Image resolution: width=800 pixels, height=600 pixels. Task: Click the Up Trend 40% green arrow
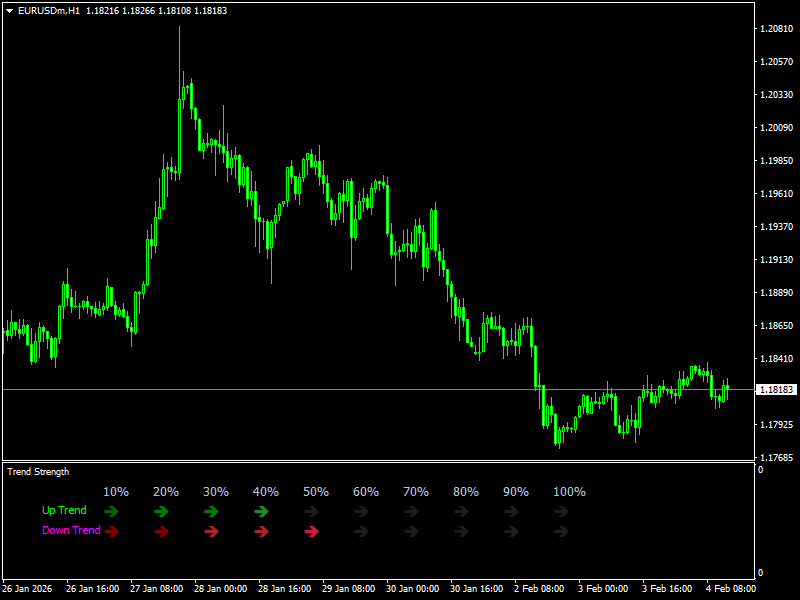tap(262, 511)
